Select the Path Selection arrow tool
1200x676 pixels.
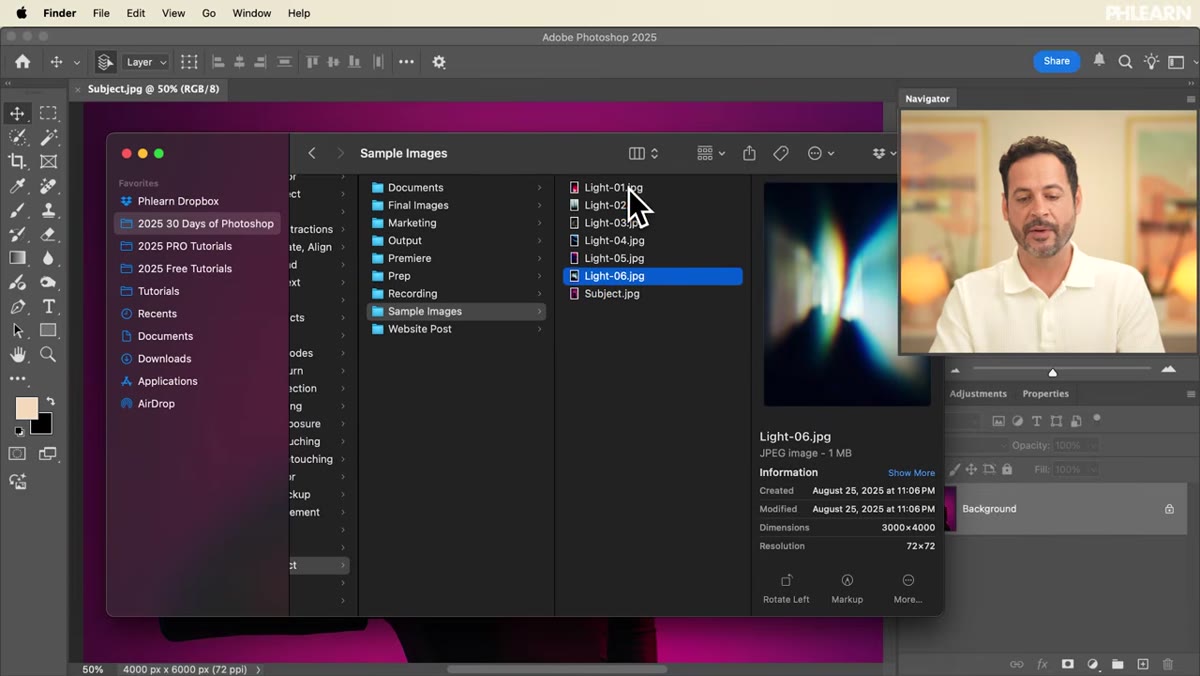pyautogui.click(x=17, y=330)
